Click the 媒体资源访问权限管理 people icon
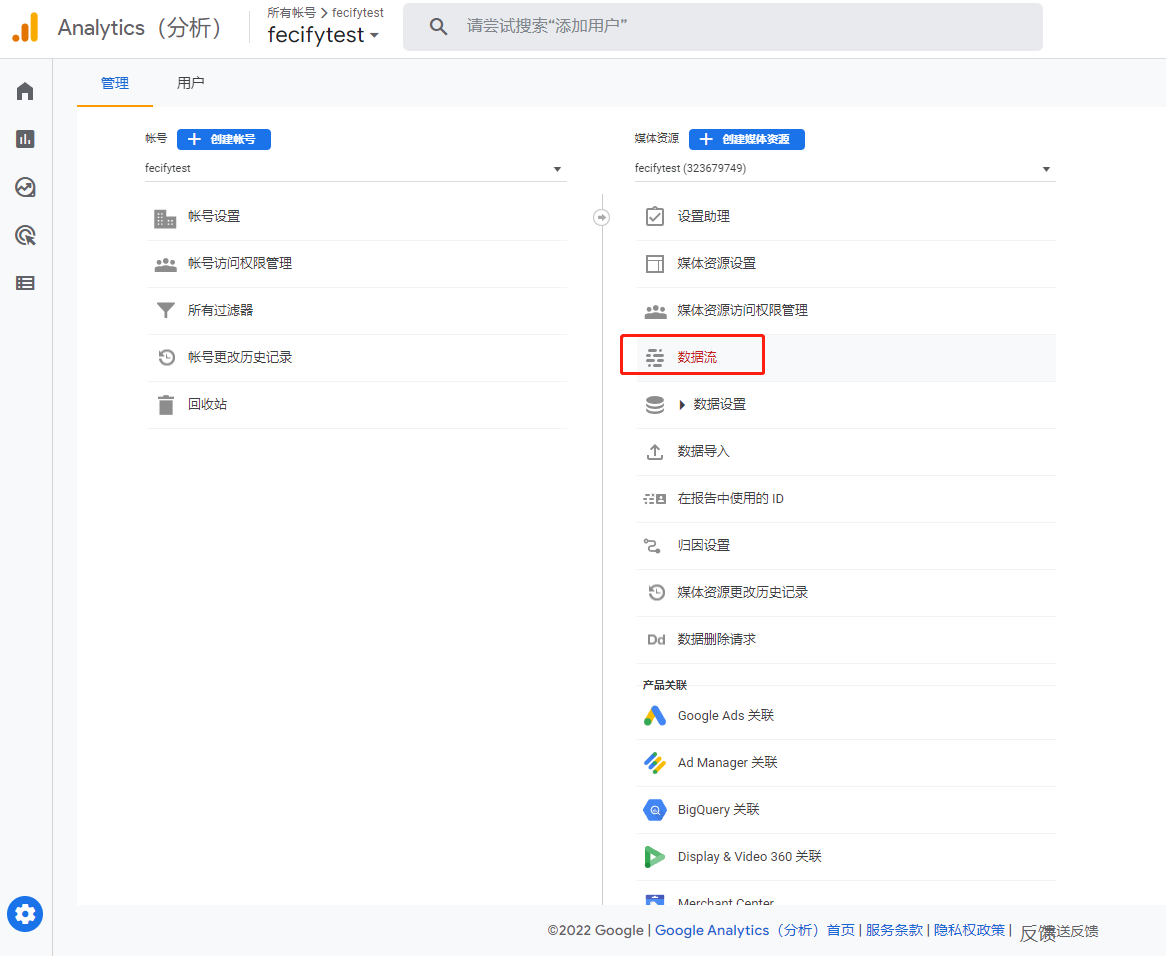Screen dimensions: 1166x956 [x=655, y=311]
